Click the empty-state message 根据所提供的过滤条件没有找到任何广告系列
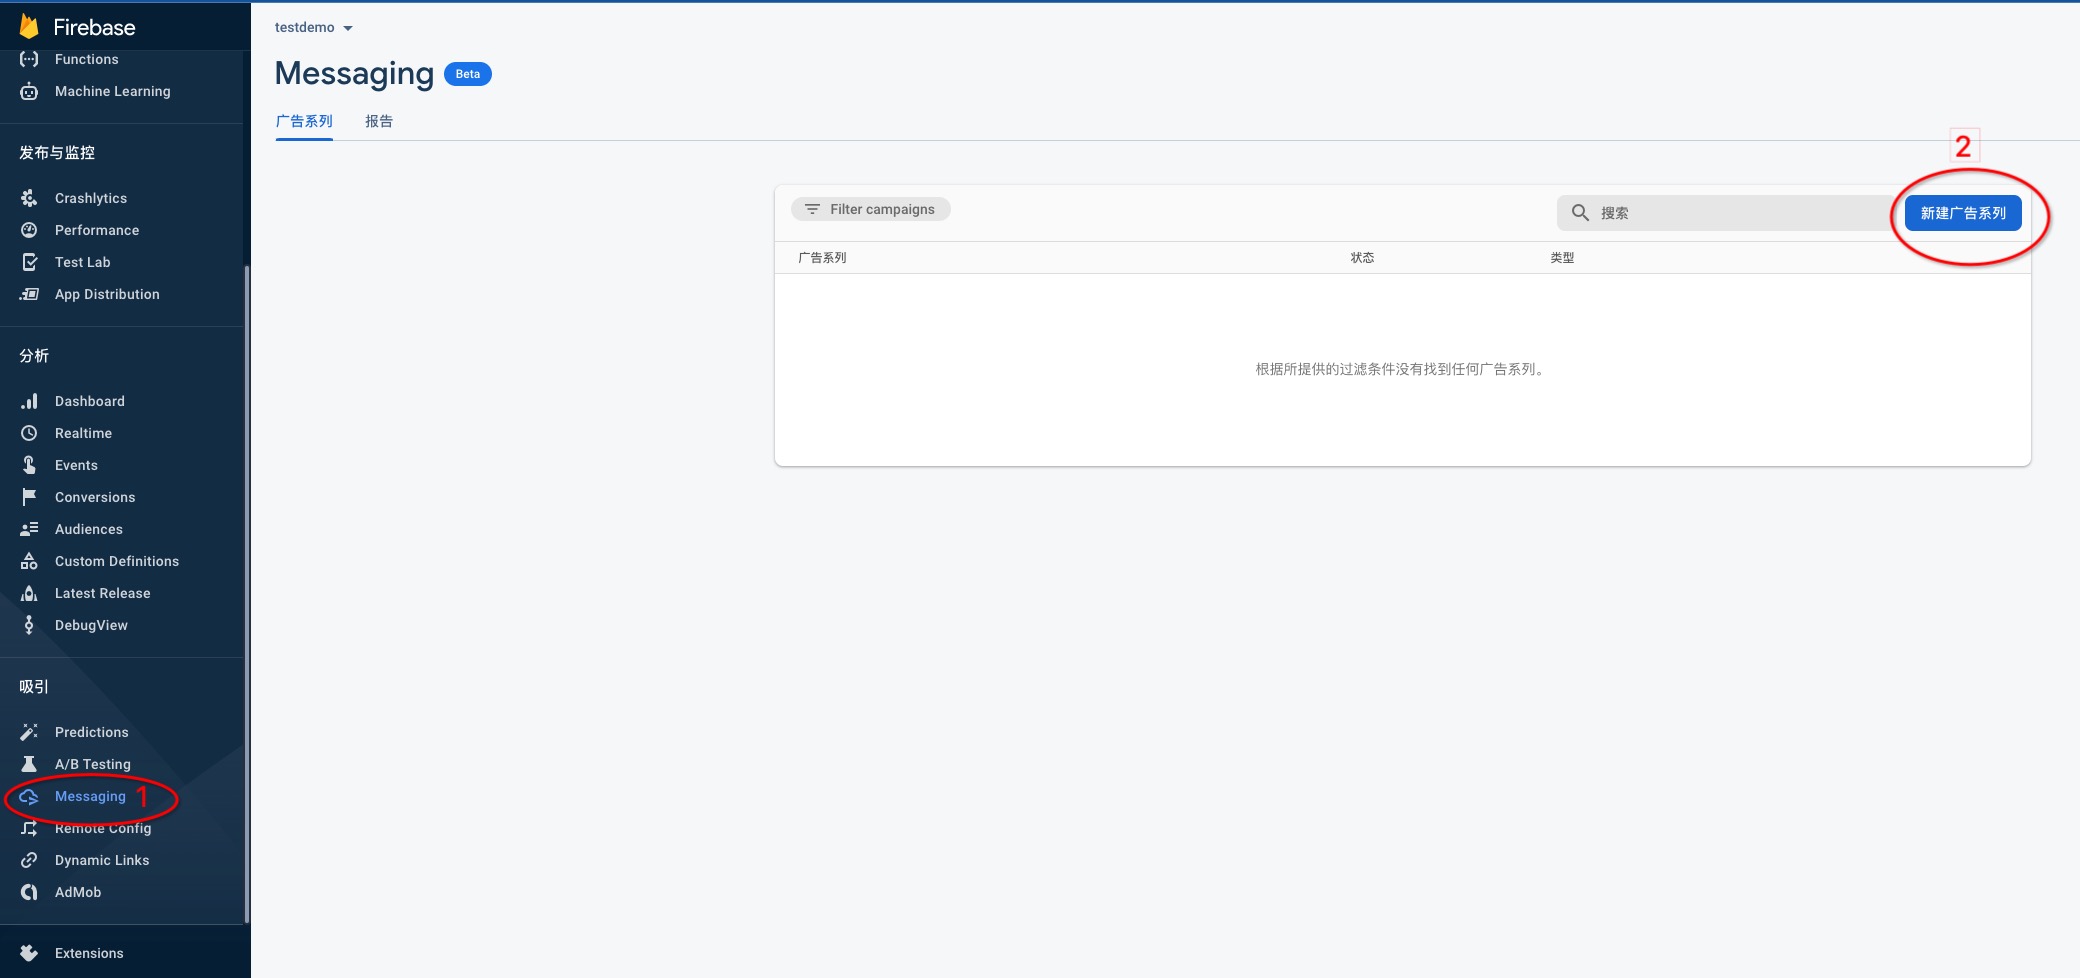The width and height of the screenshot is (2080, 978). coord(1402,369)
